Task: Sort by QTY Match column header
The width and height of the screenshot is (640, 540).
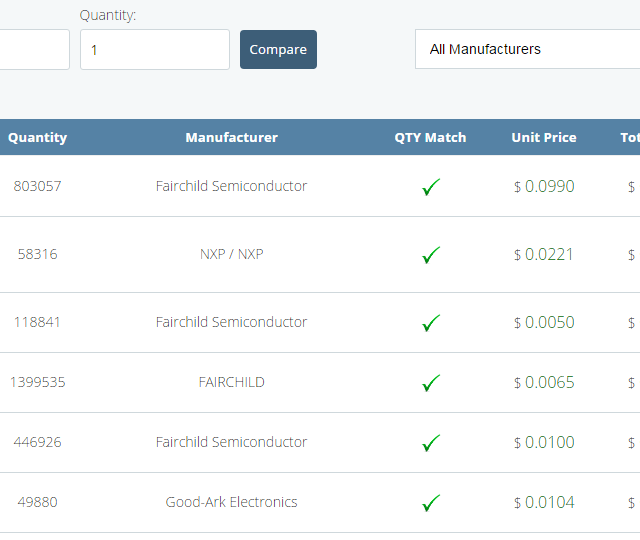Action: point(430,138)
